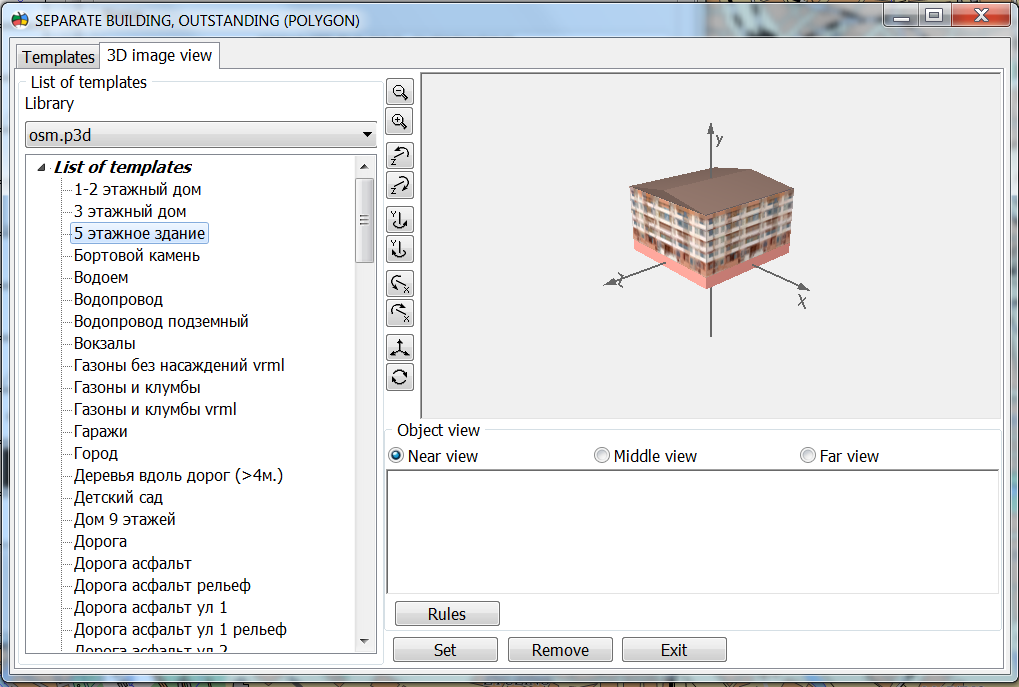The image size is (1019, 687).
Task: Select the 3D image view tab
Action: [x=160, y=56]
